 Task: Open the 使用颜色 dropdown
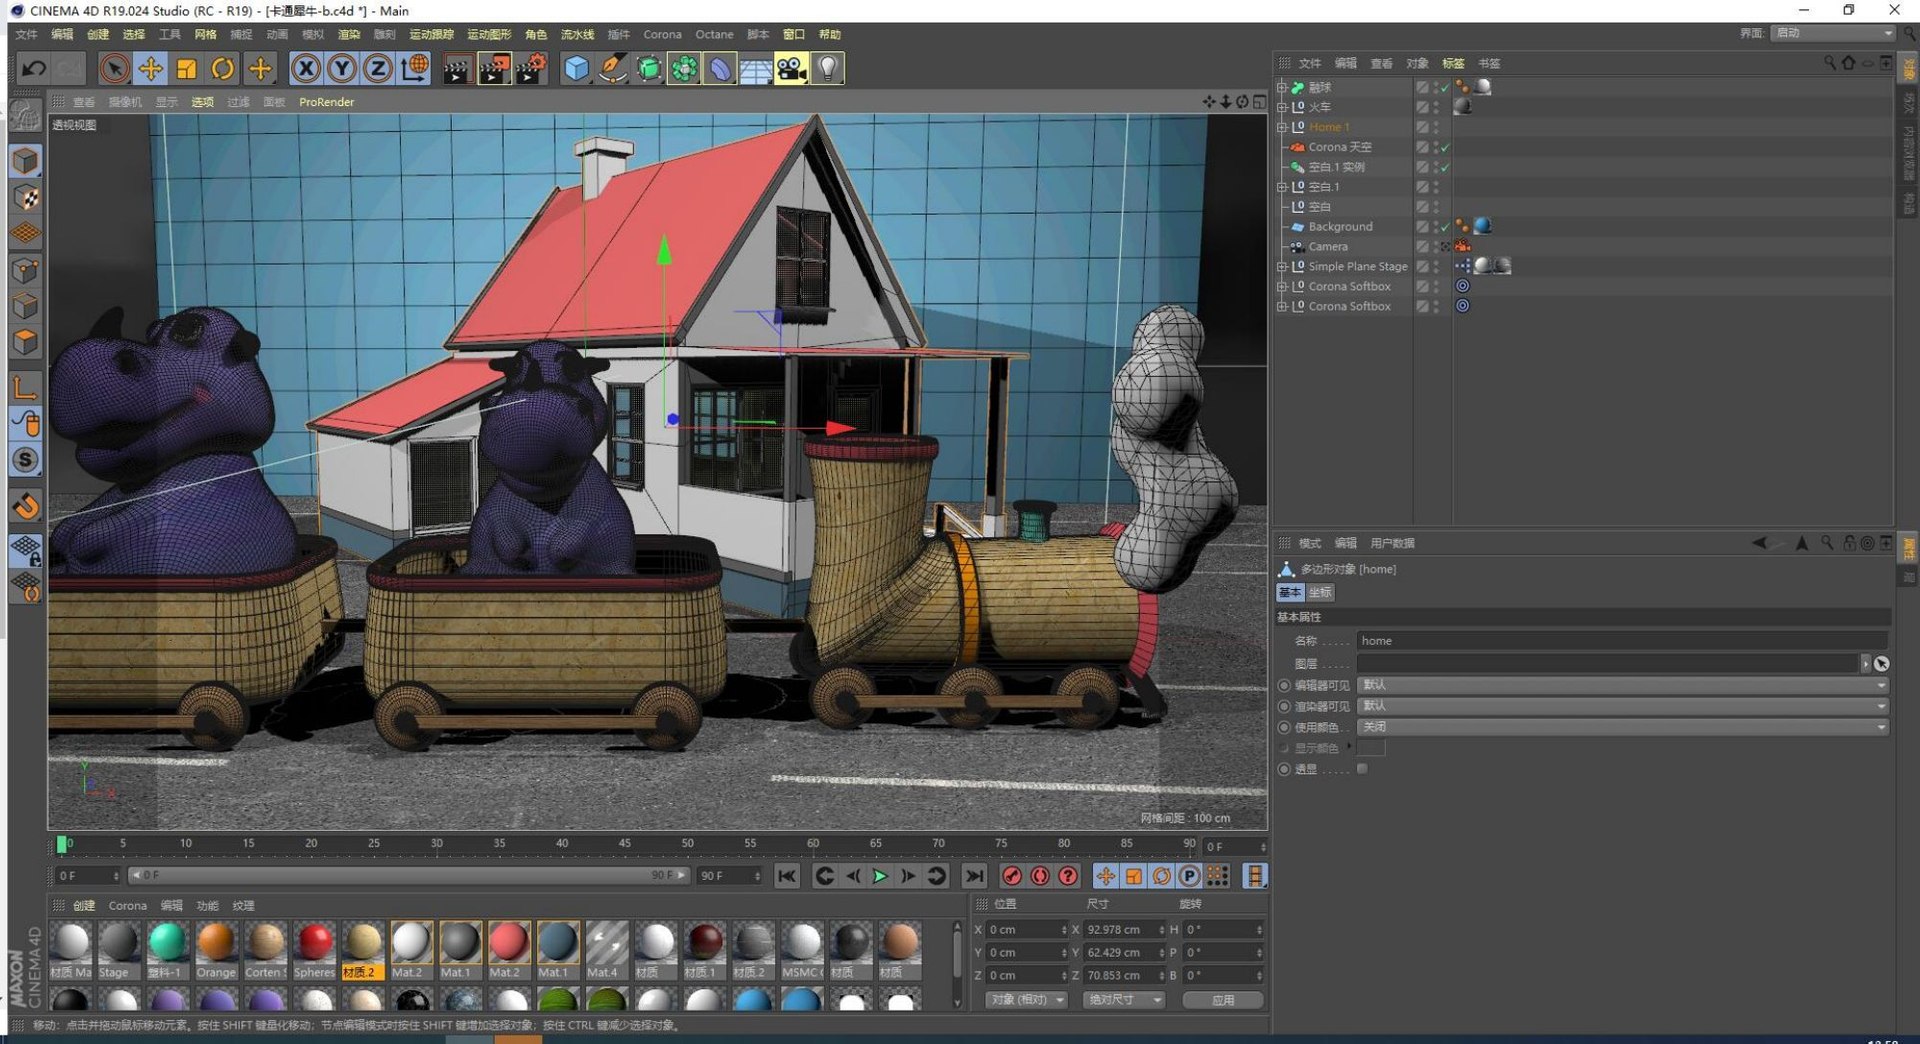1622,728
